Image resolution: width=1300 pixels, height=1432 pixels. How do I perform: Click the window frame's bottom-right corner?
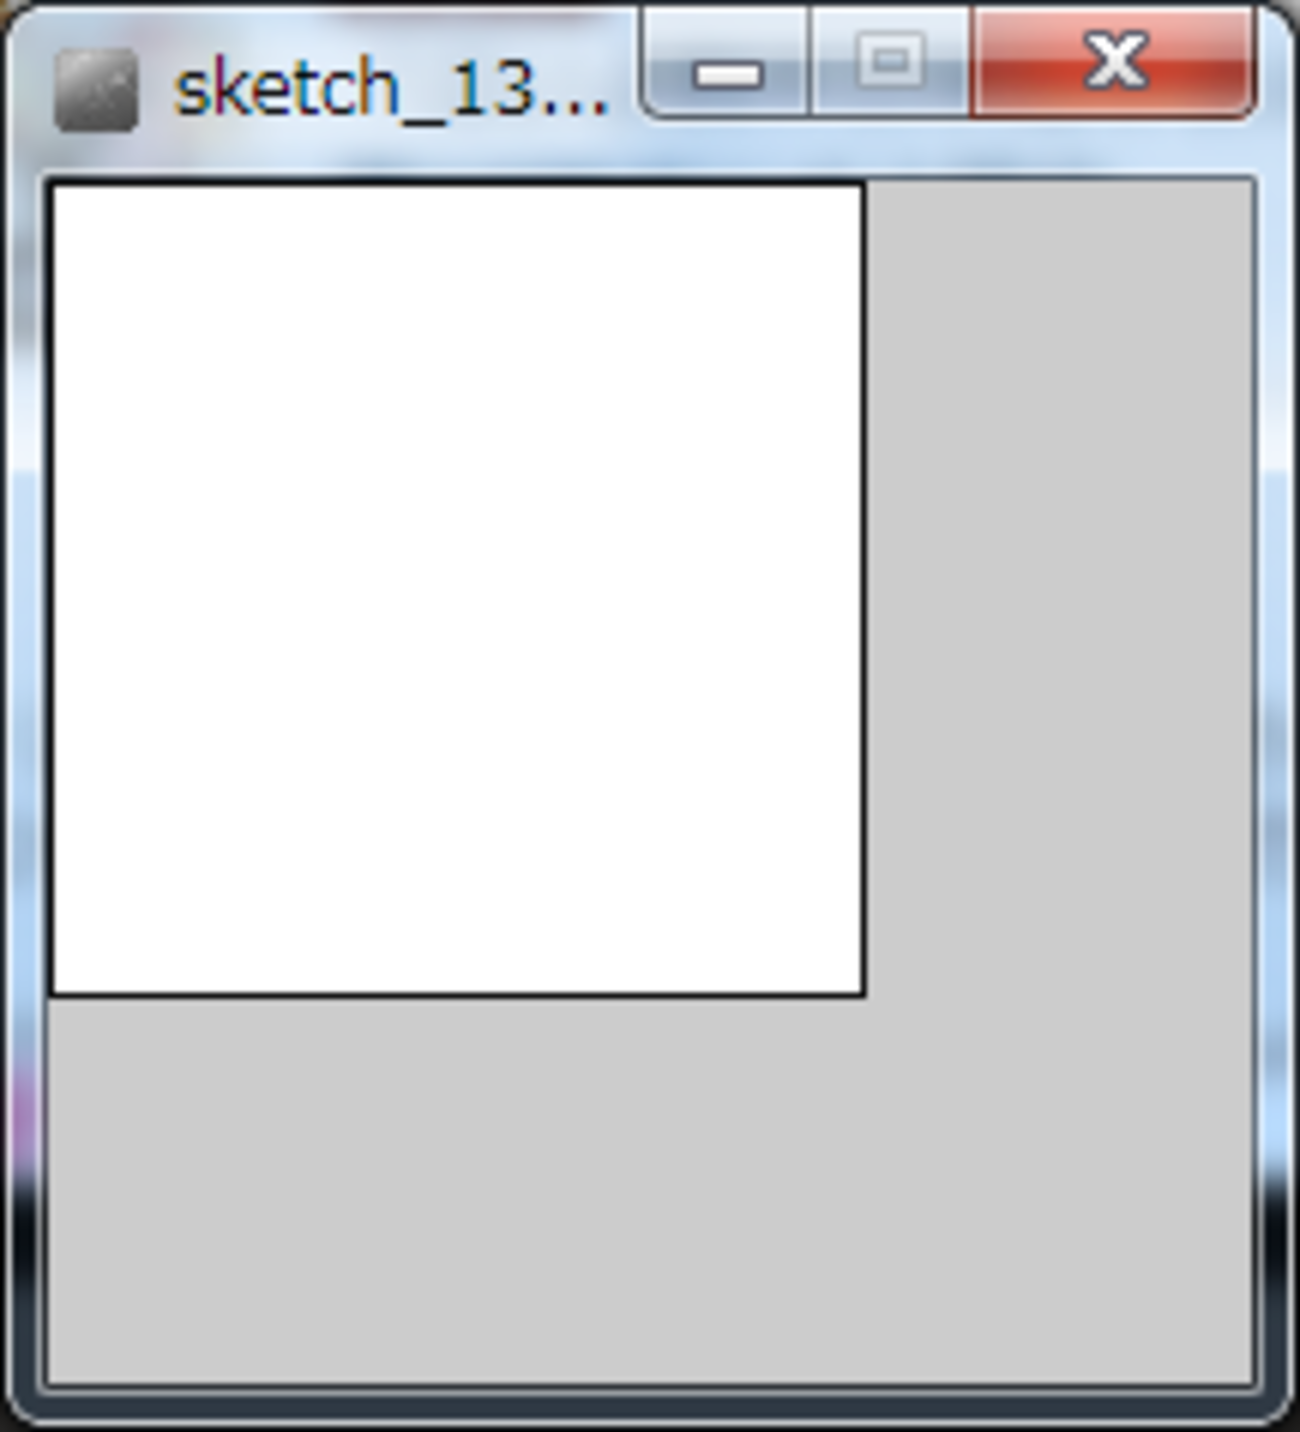(1274, 1406)
